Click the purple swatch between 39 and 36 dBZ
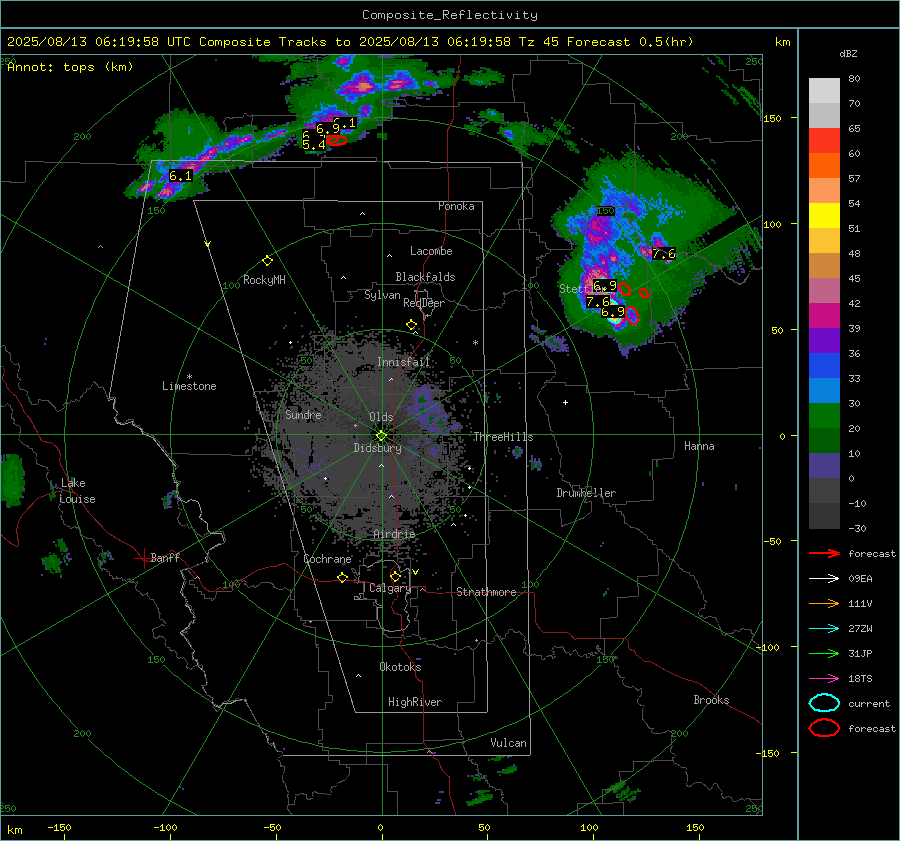 pos(824,340)
